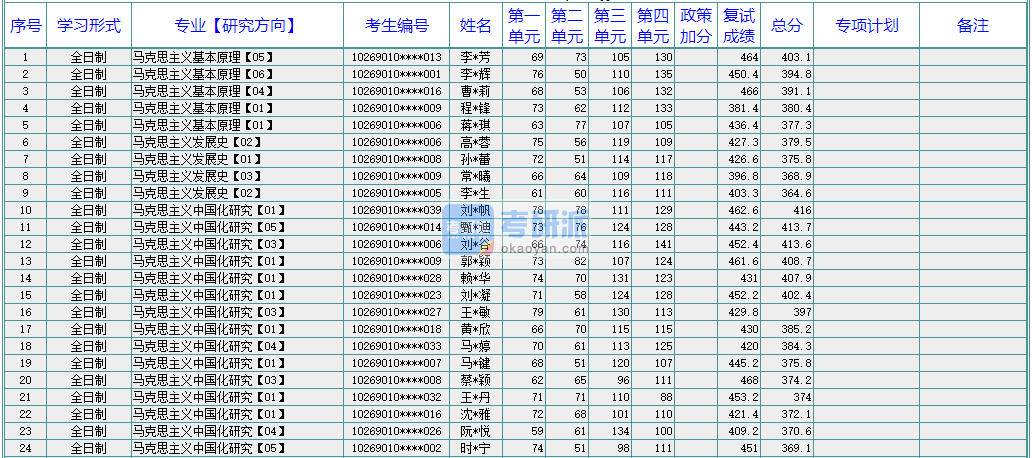Click the 总分 column header
The width and height of the screenshot is (1032, 458).
coord(787,26)
